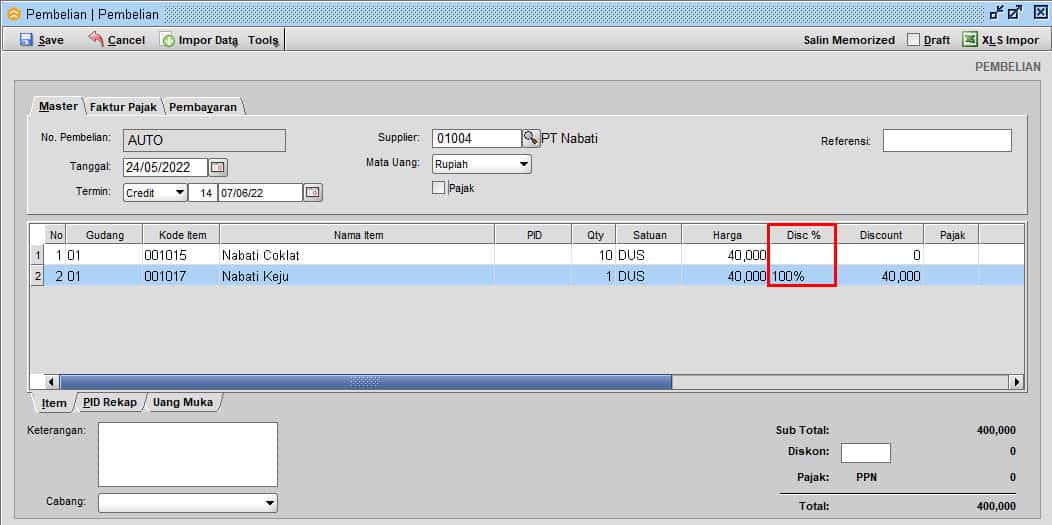Click the Referensi input field

(946, 141)
